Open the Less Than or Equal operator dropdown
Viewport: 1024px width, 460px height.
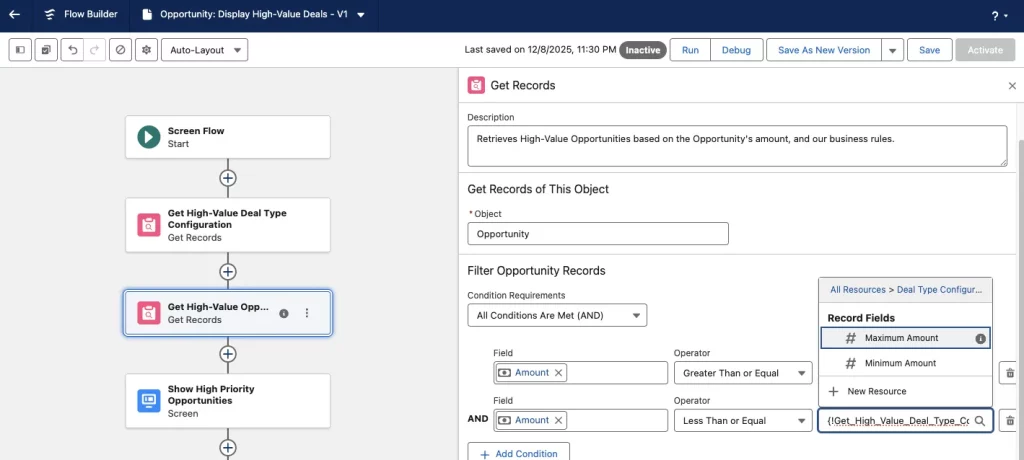[743, 420]
